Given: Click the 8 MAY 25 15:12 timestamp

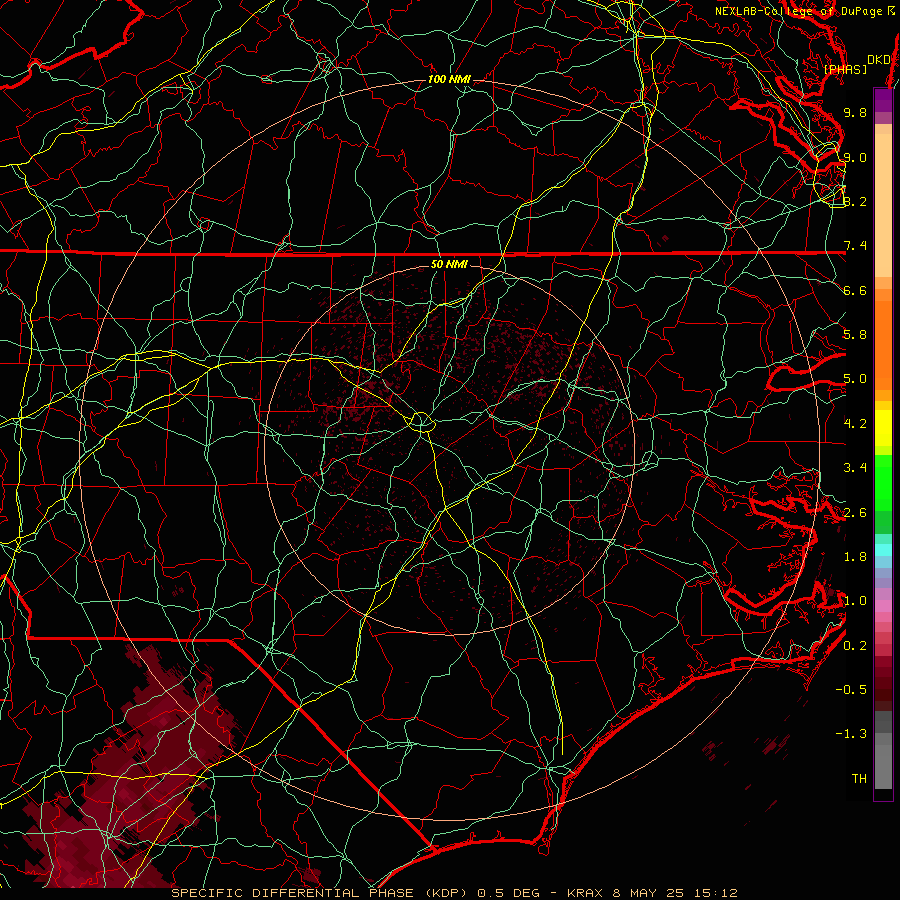Looking at the screenshot, I should click(675, 893).
